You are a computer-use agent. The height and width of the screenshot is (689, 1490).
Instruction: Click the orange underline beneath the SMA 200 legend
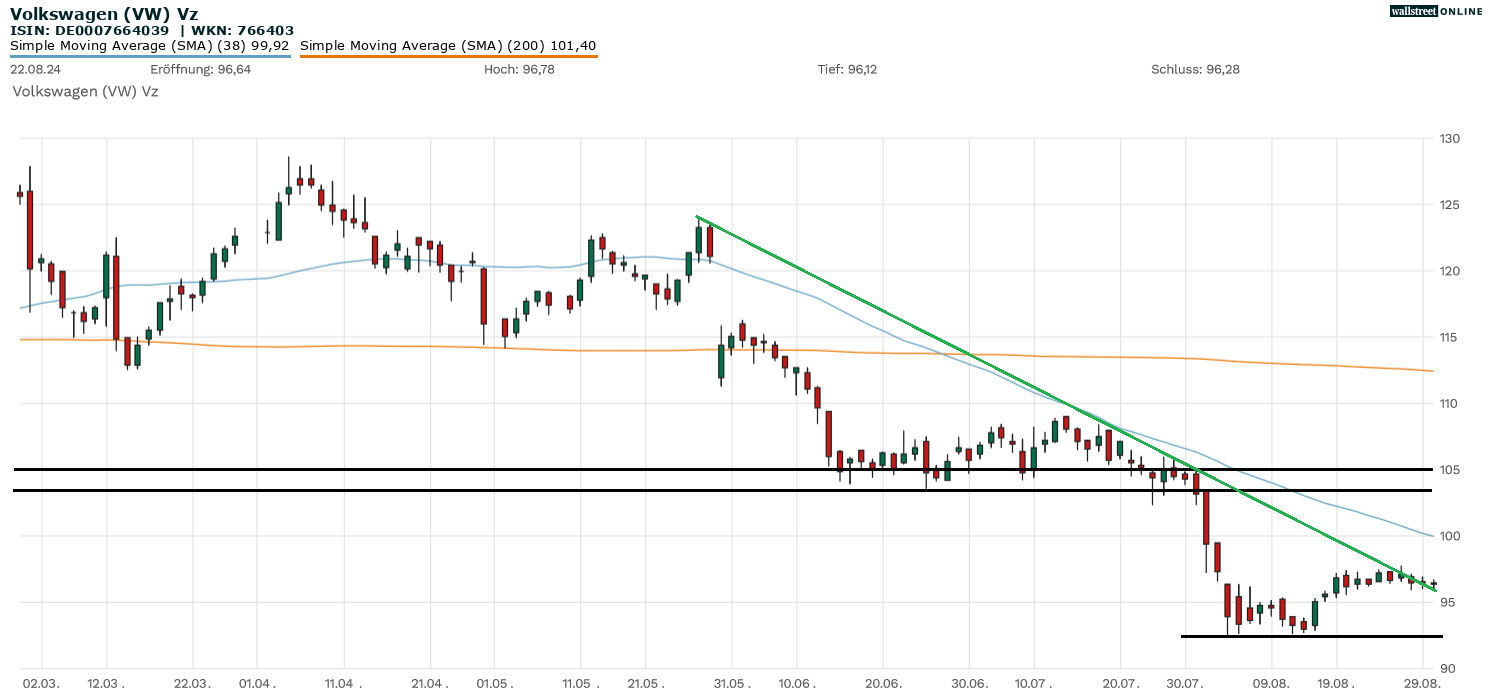(448, 56)
